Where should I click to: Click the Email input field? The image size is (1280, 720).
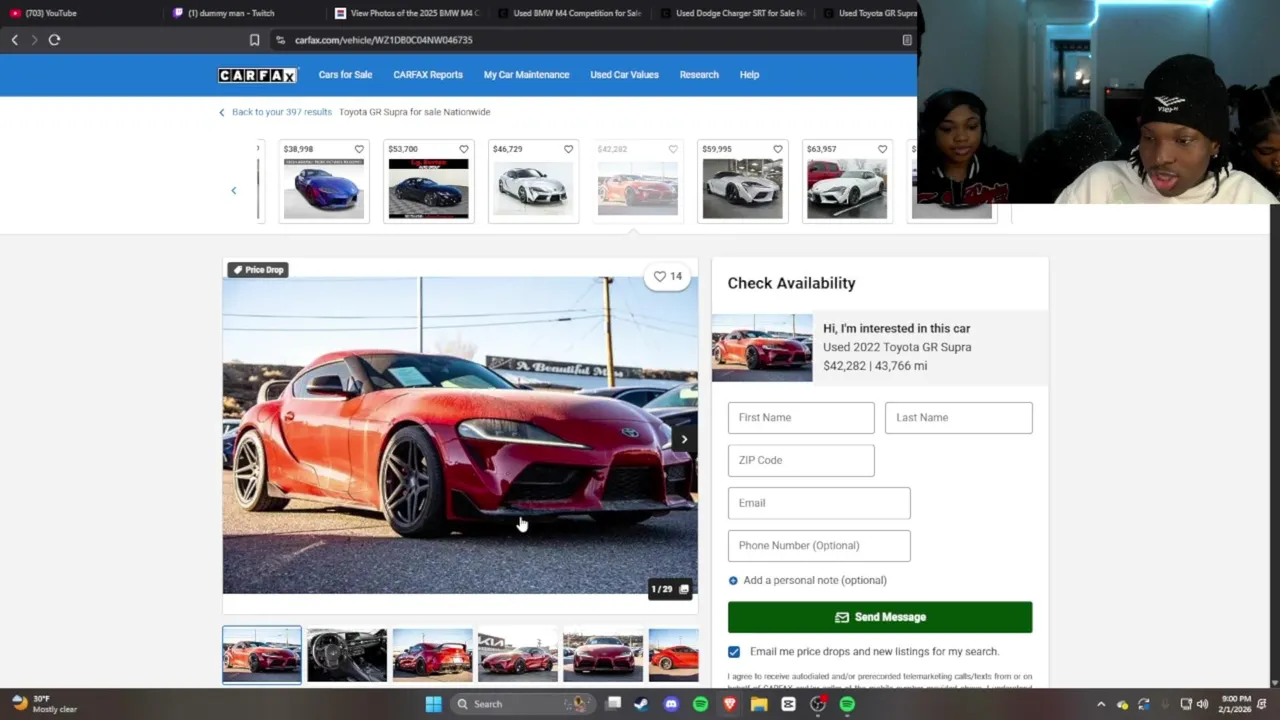pos(819,503)
